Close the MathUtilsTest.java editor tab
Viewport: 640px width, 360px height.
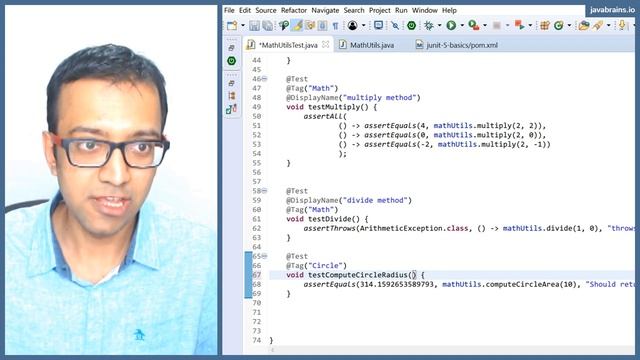click(325, 44)
